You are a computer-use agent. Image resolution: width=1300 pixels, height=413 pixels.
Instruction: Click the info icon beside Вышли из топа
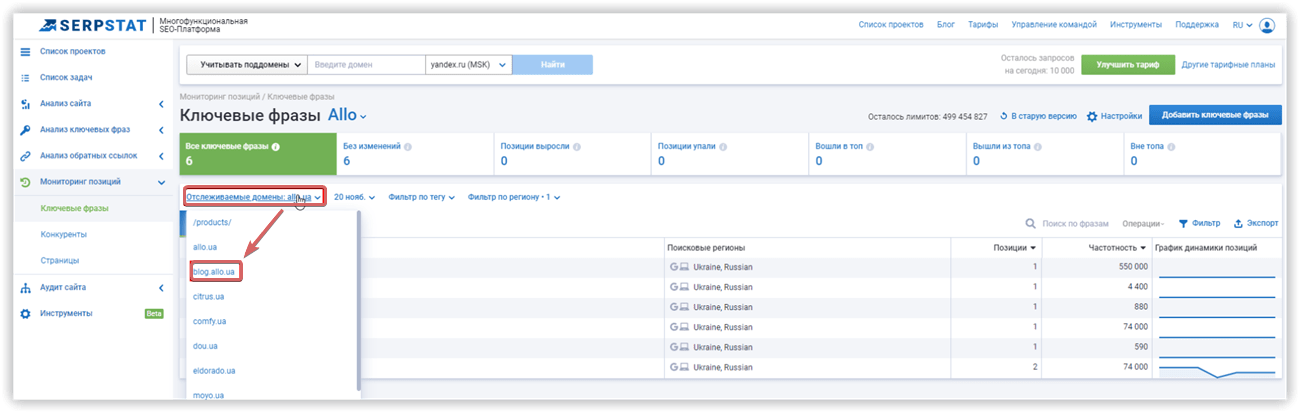point(1037,146)
